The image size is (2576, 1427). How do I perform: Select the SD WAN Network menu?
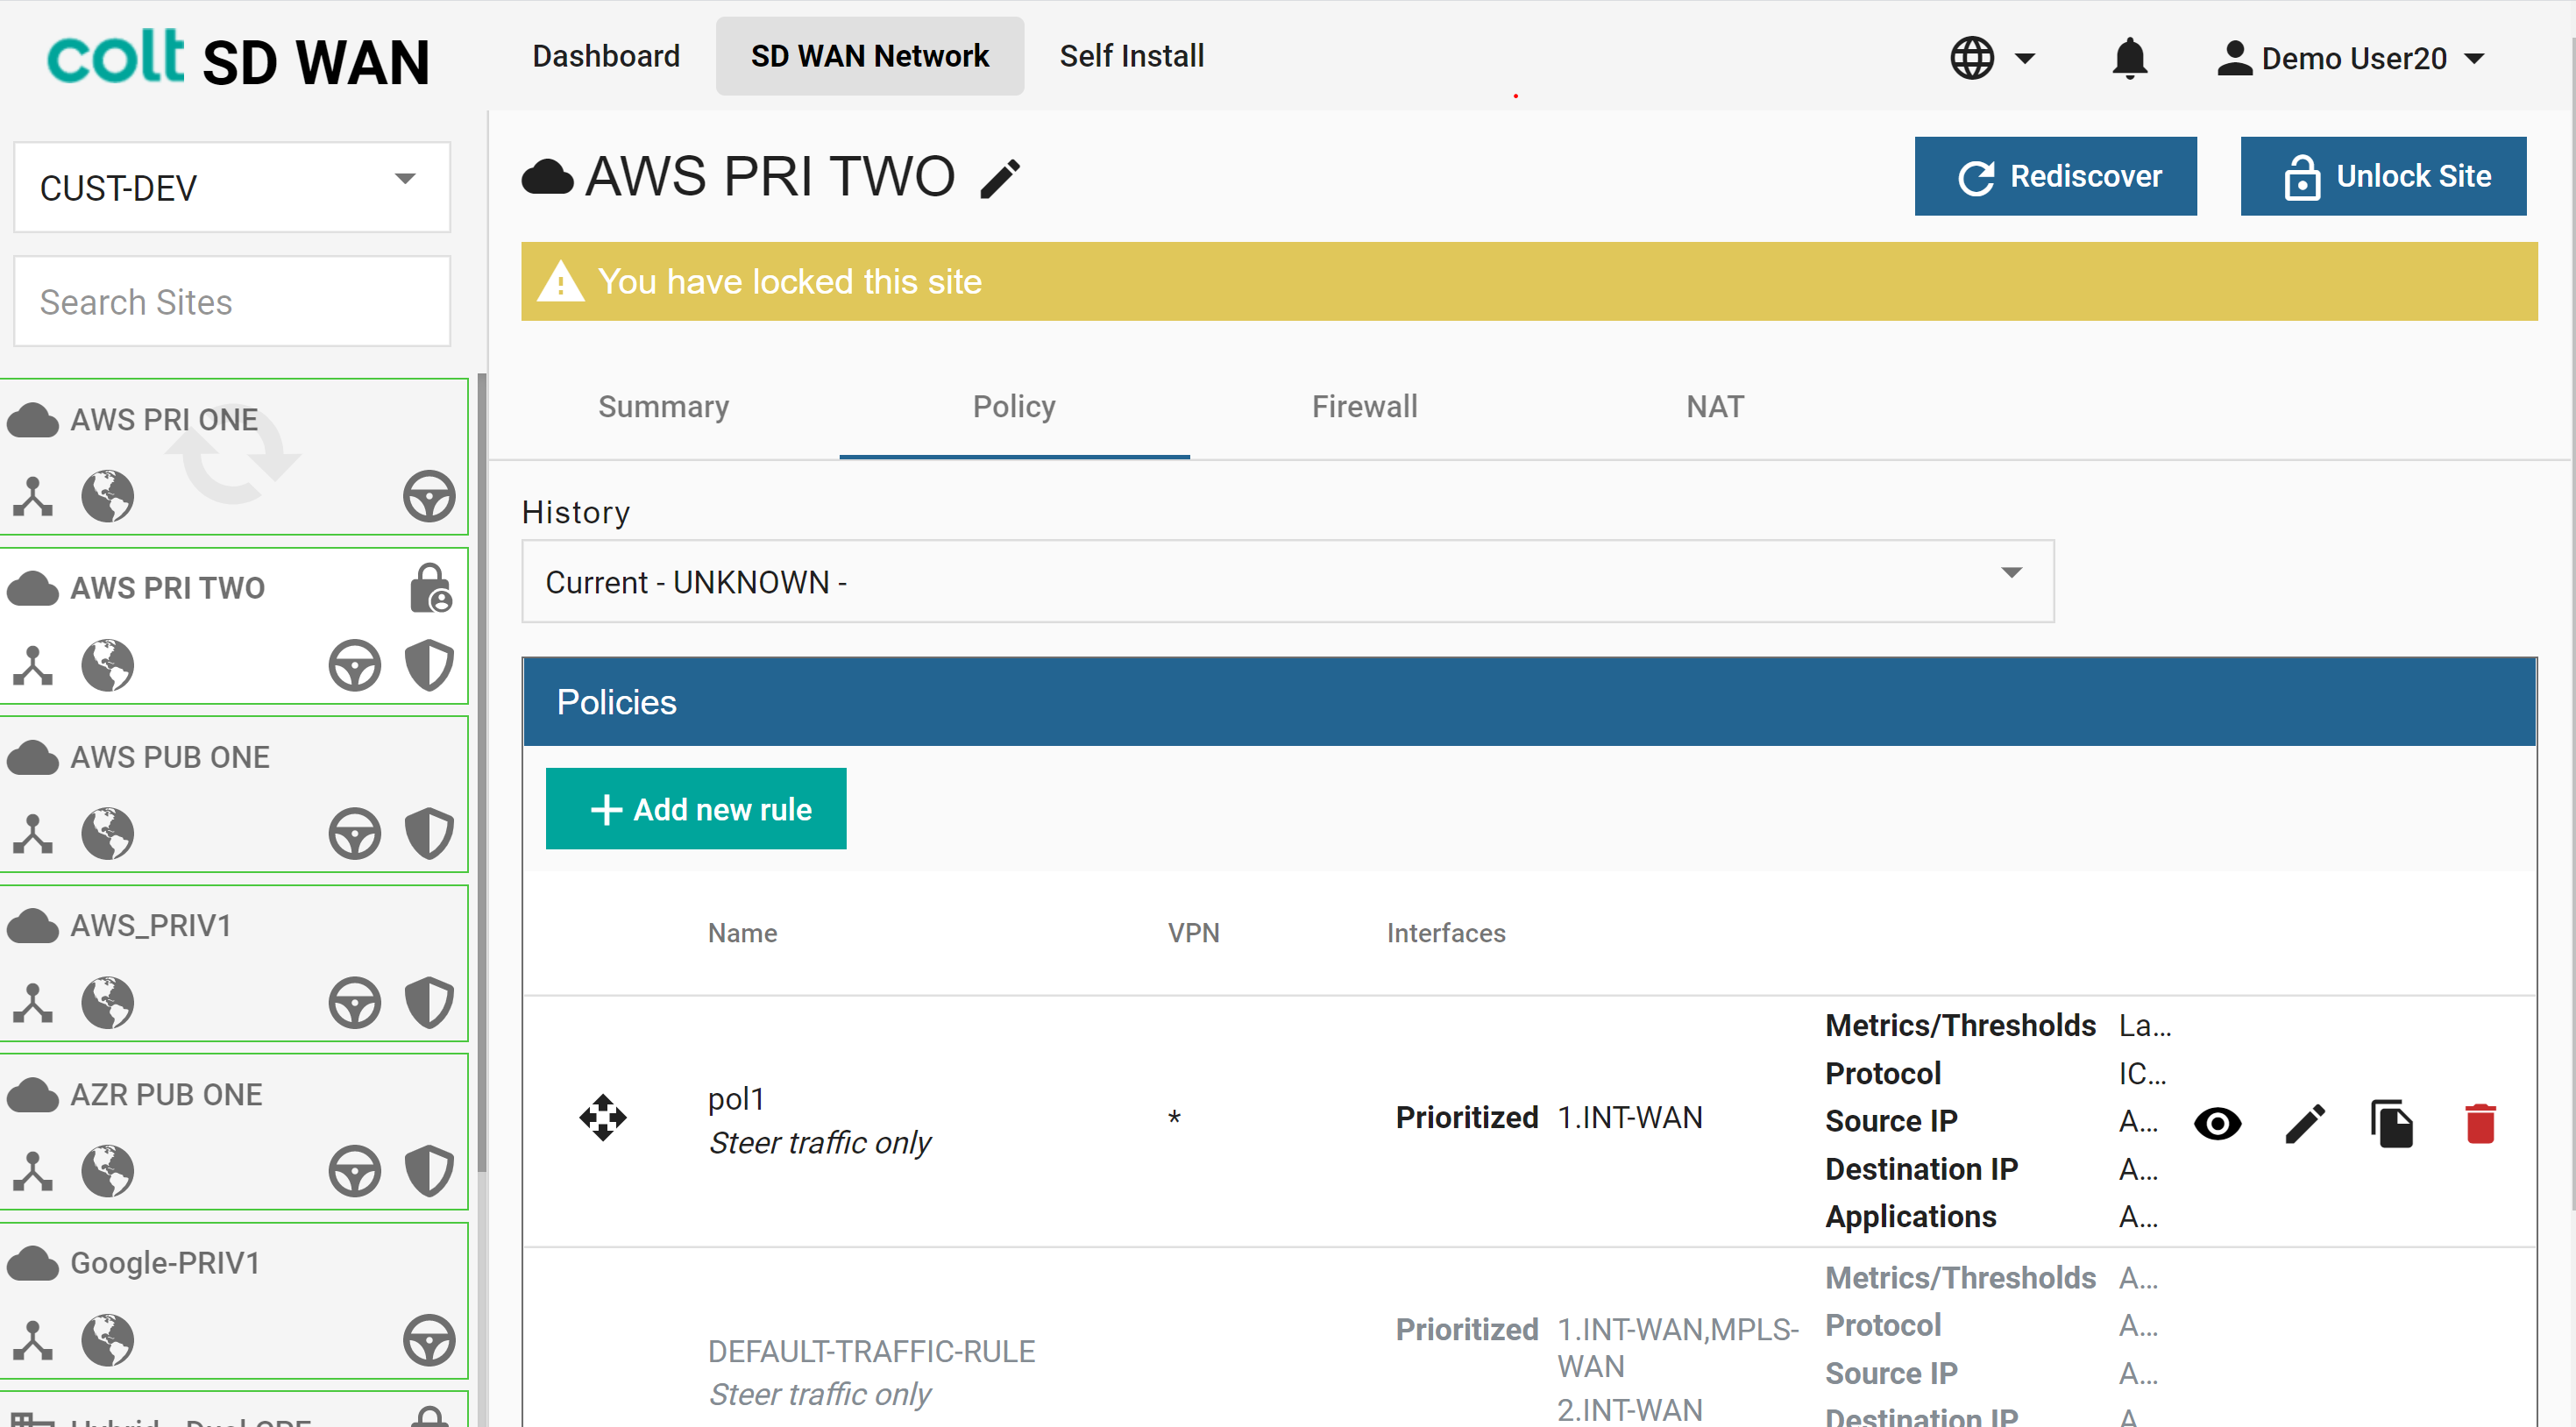pyautogui.click(x=870, y=56)
